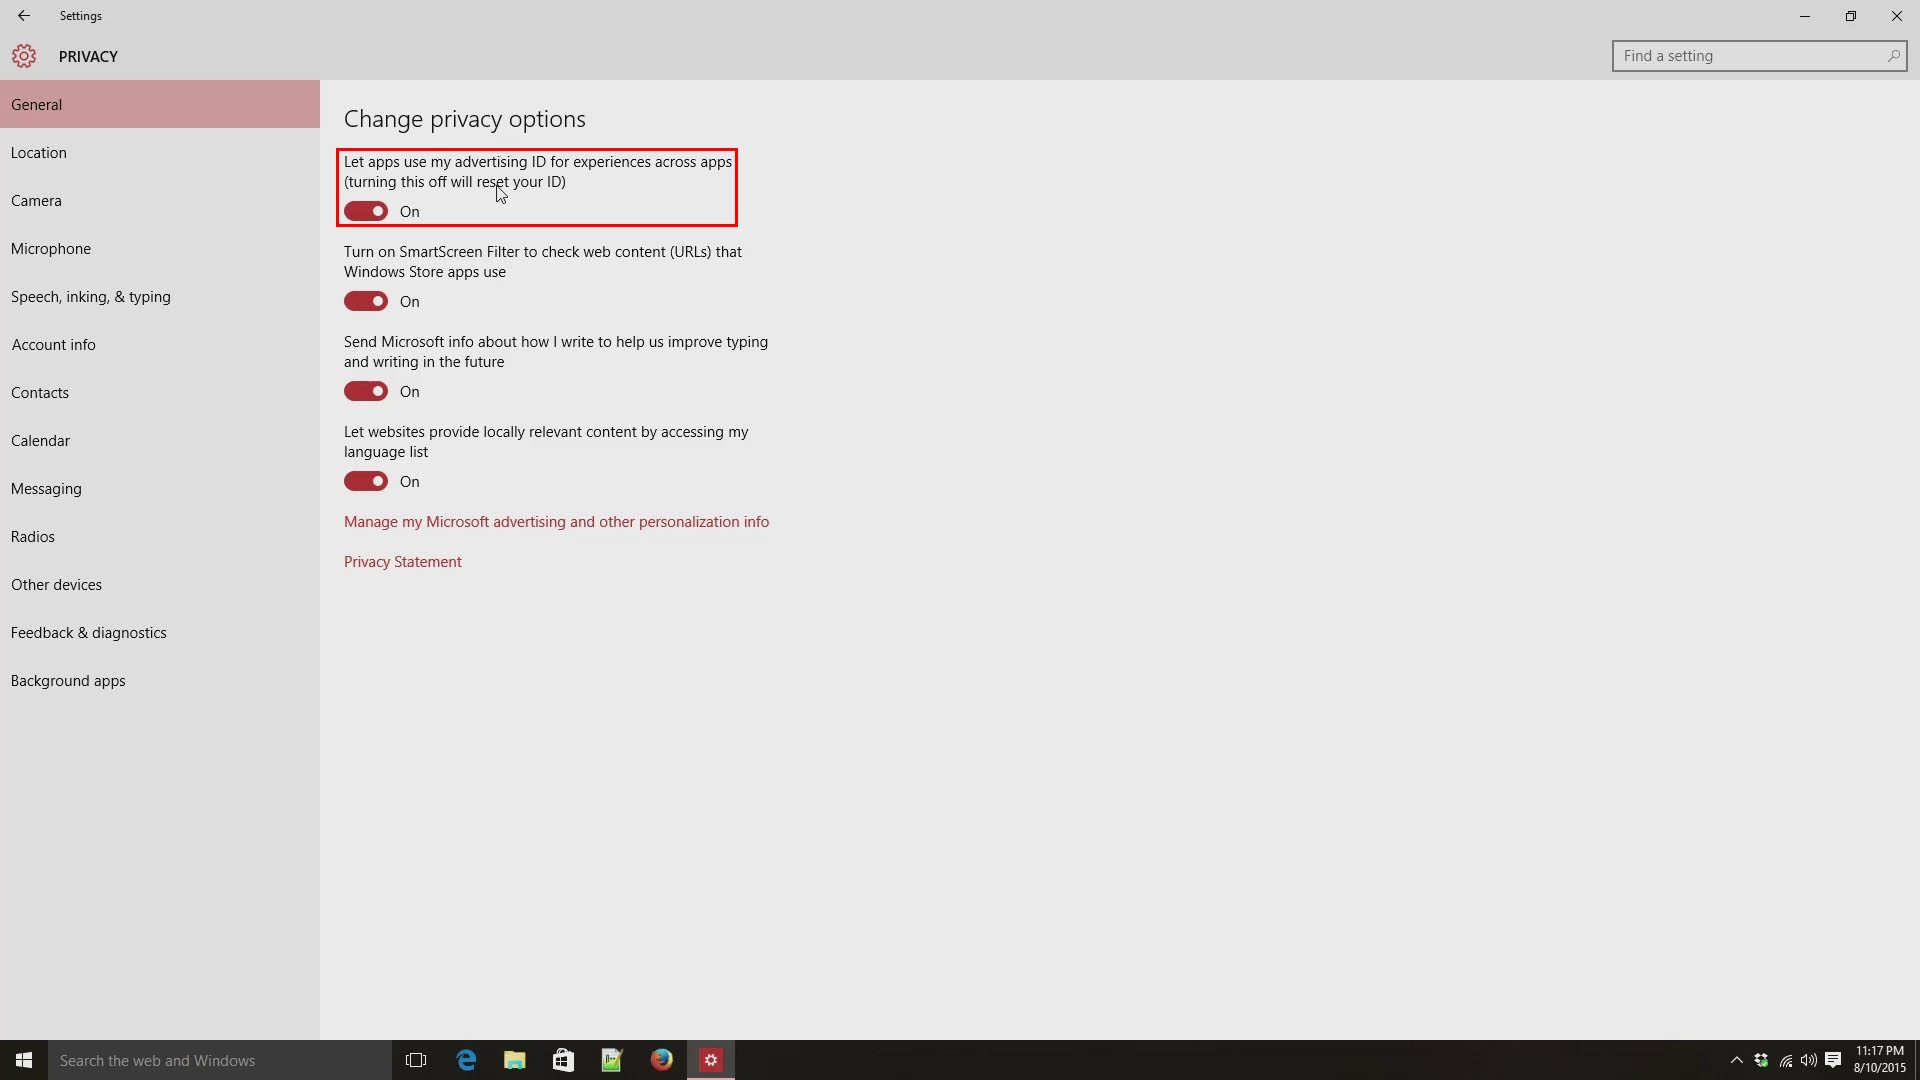Open Windows Store from taskbar
Viewport: 1920px width, 1080px height.
pyautogui.click(x=563, y=1060)
